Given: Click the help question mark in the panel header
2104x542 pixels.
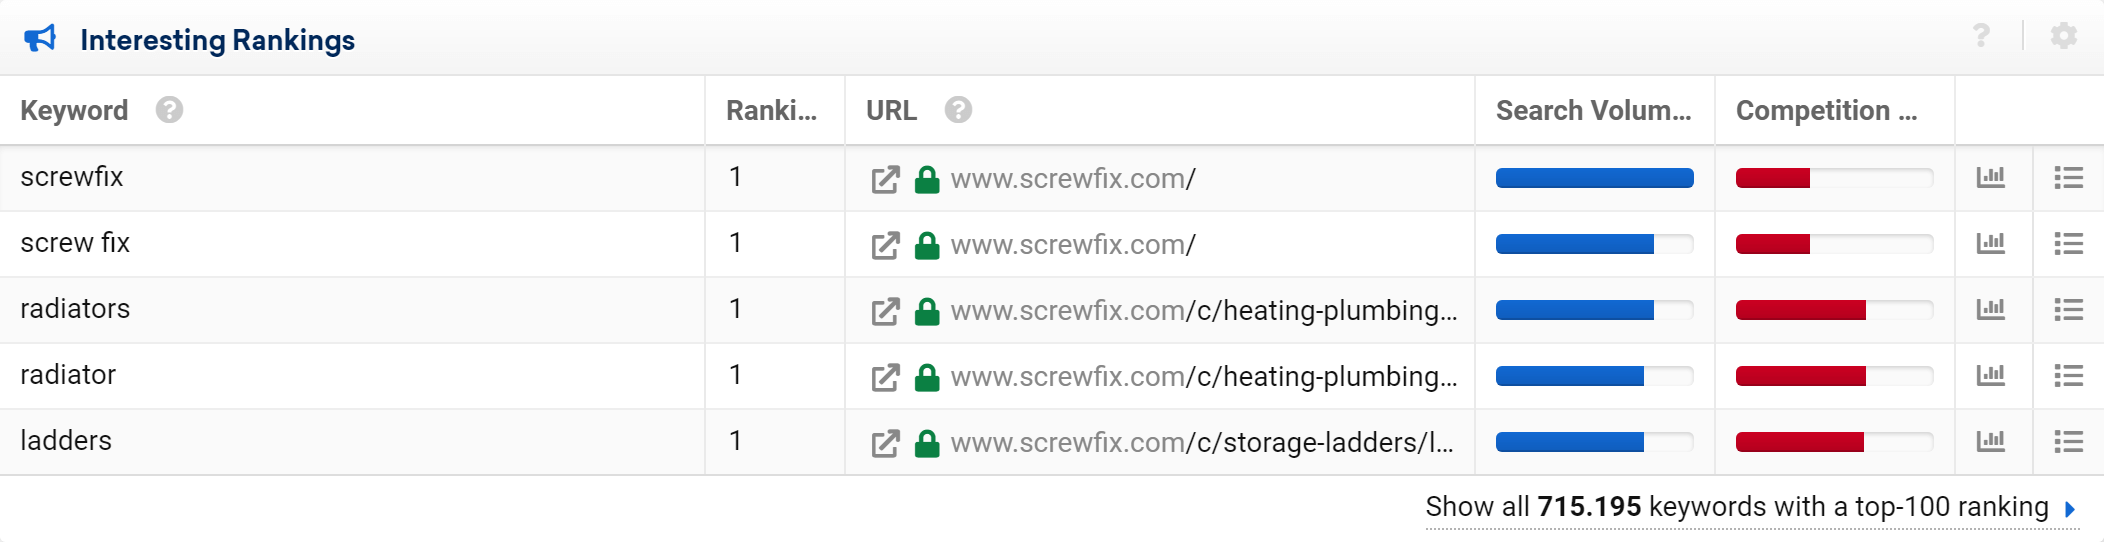Looking at the screenshot, I should tap(1981, 36).
